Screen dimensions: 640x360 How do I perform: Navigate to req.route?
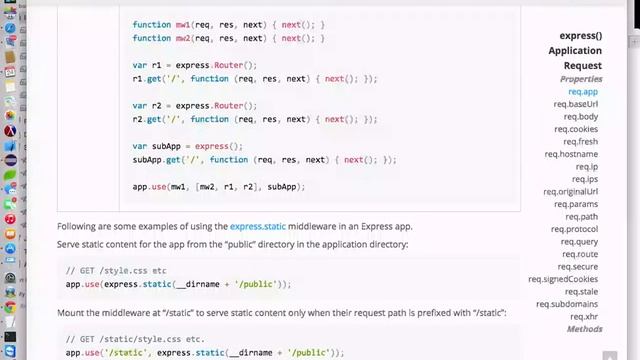pyautogui.click(x=580, y=254)
